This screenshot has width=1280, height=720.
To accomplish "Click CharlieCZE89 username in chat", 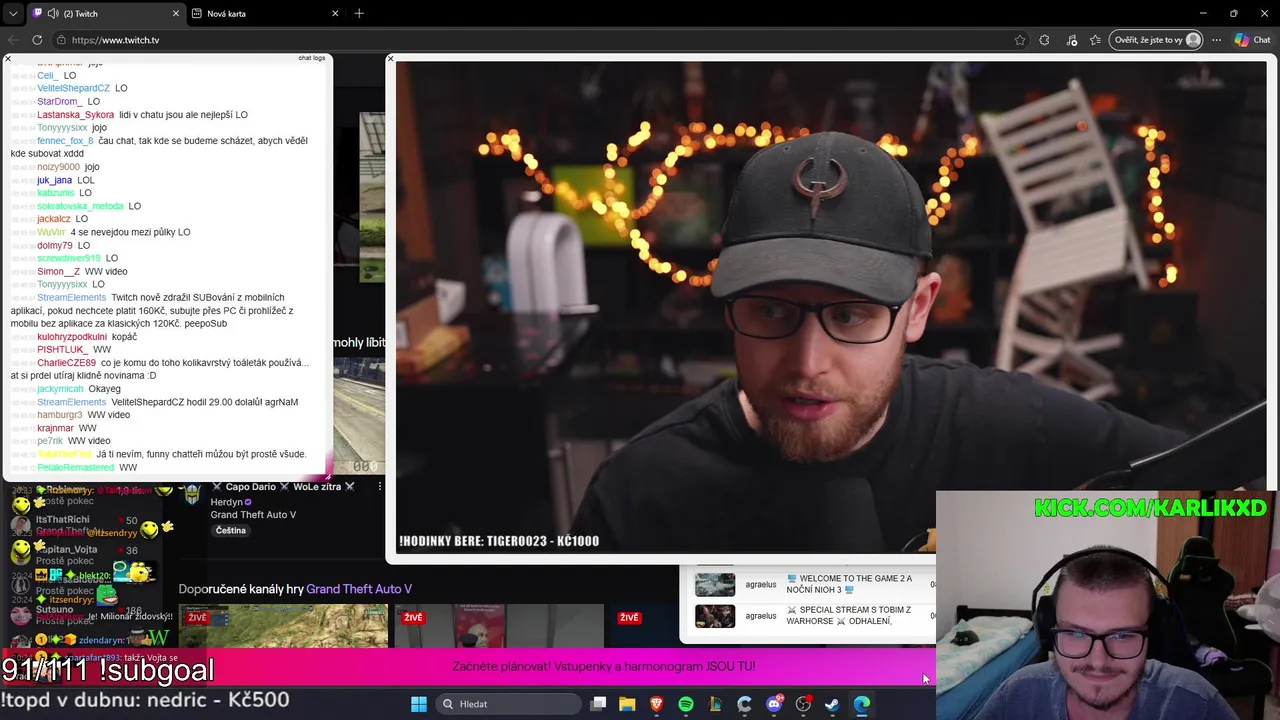I will [67, 363].
